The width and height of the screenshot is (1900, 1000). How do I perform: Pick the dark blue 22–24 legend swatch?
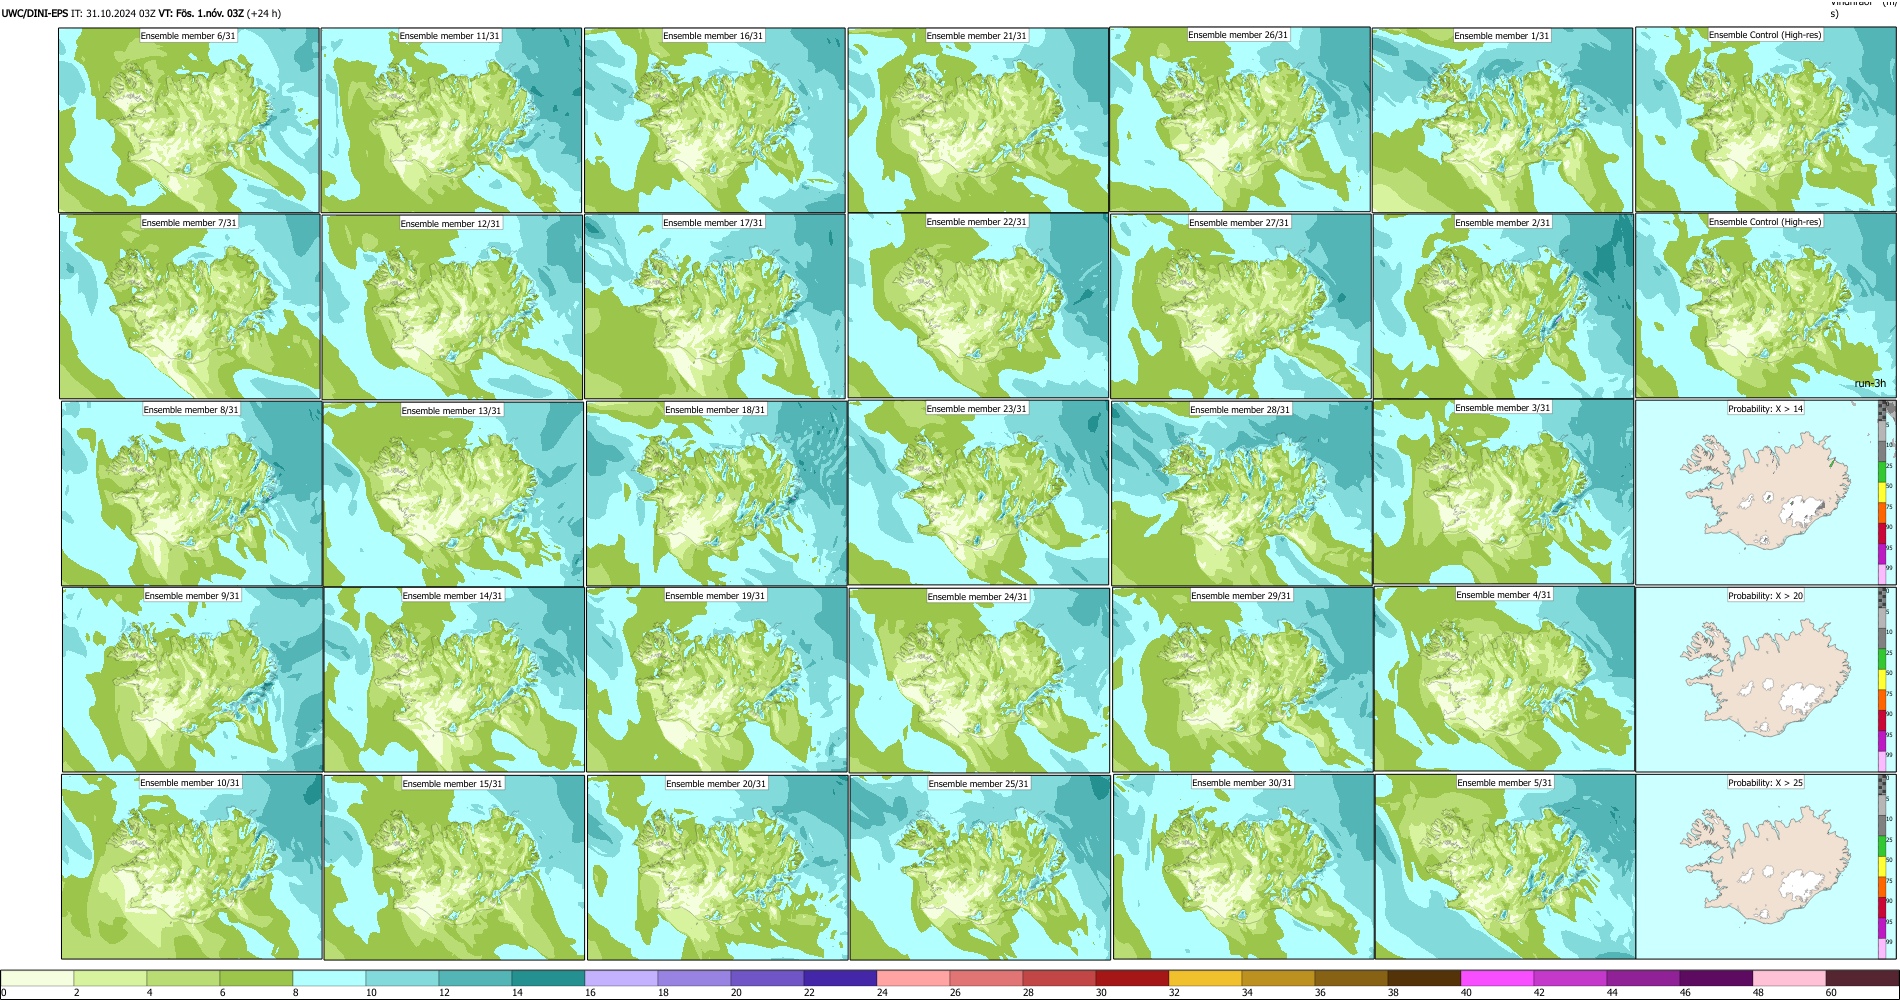(840, 978)
